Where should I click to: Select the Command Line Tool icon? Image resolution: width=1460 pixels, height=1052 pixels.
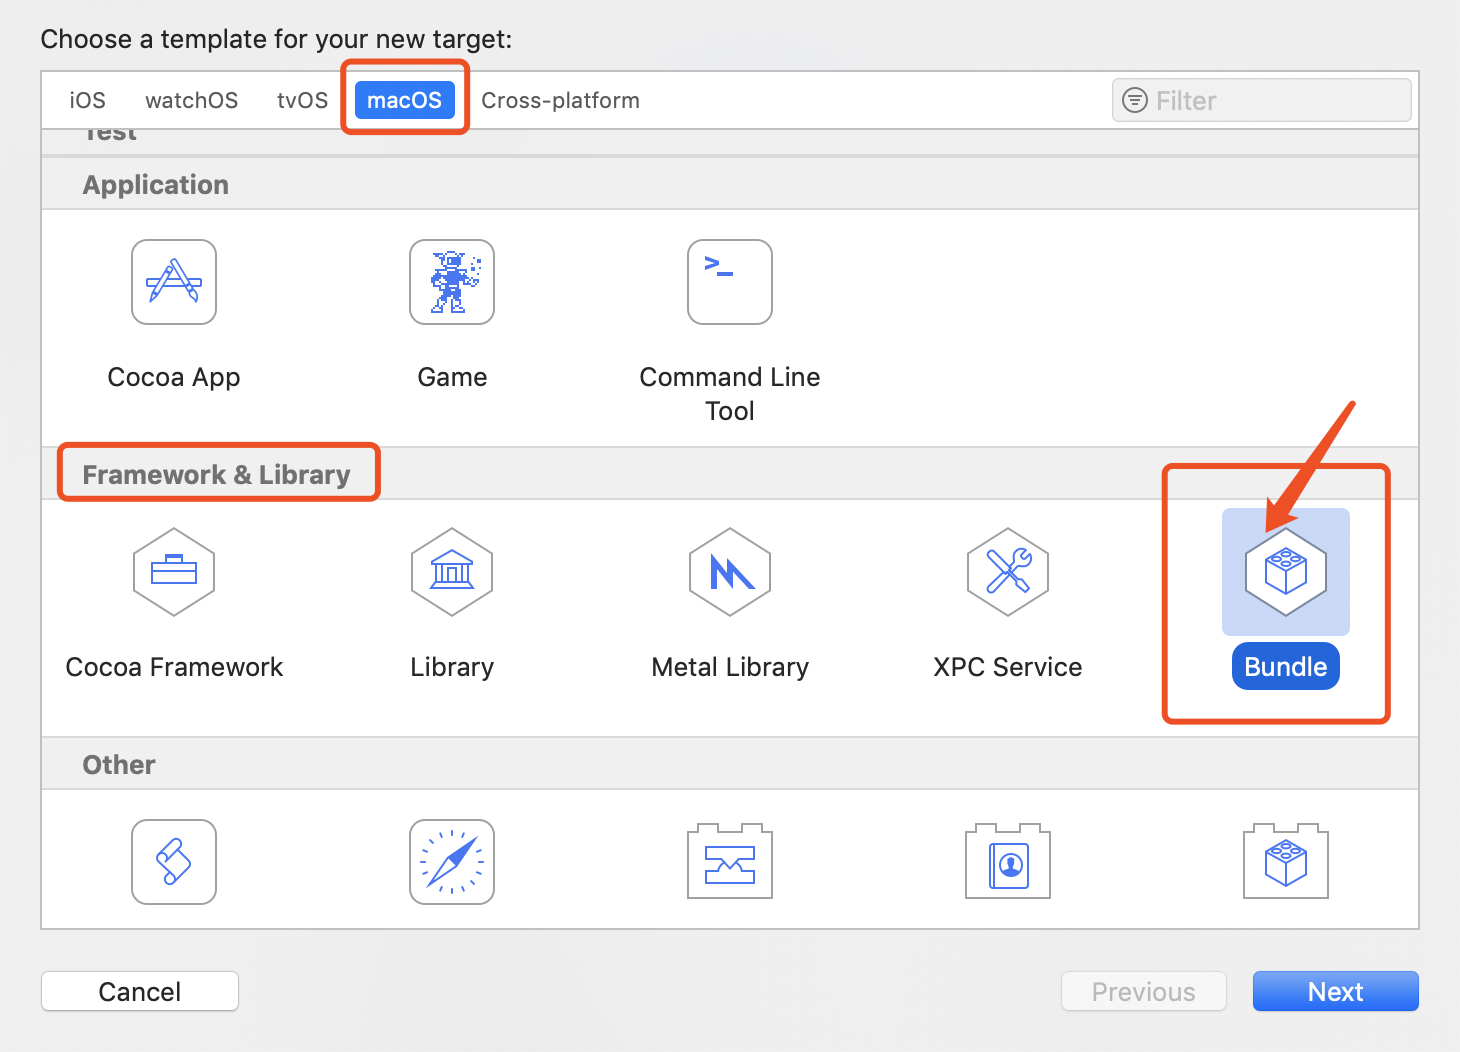(730, 282)
